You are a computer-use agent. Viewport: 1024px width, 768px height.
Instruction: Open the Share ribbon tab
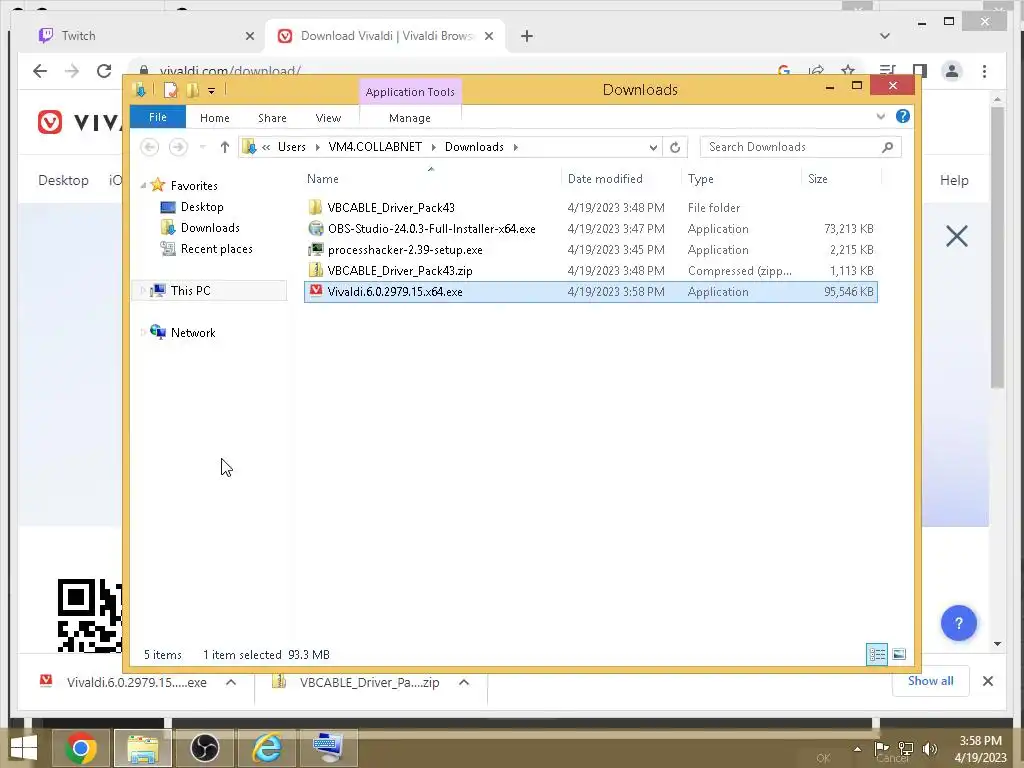coord(272,118)
